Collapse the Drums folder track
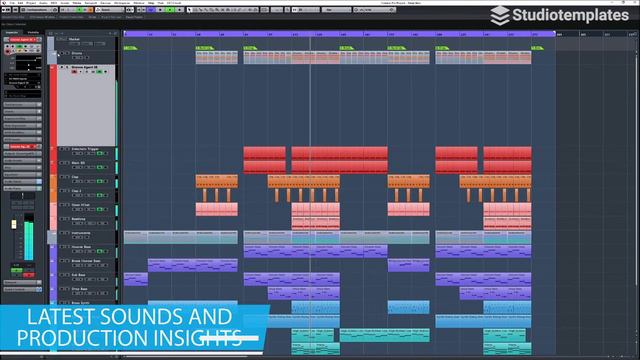The width and height of the screenshot is (640, 360). (x=54, y=53)
